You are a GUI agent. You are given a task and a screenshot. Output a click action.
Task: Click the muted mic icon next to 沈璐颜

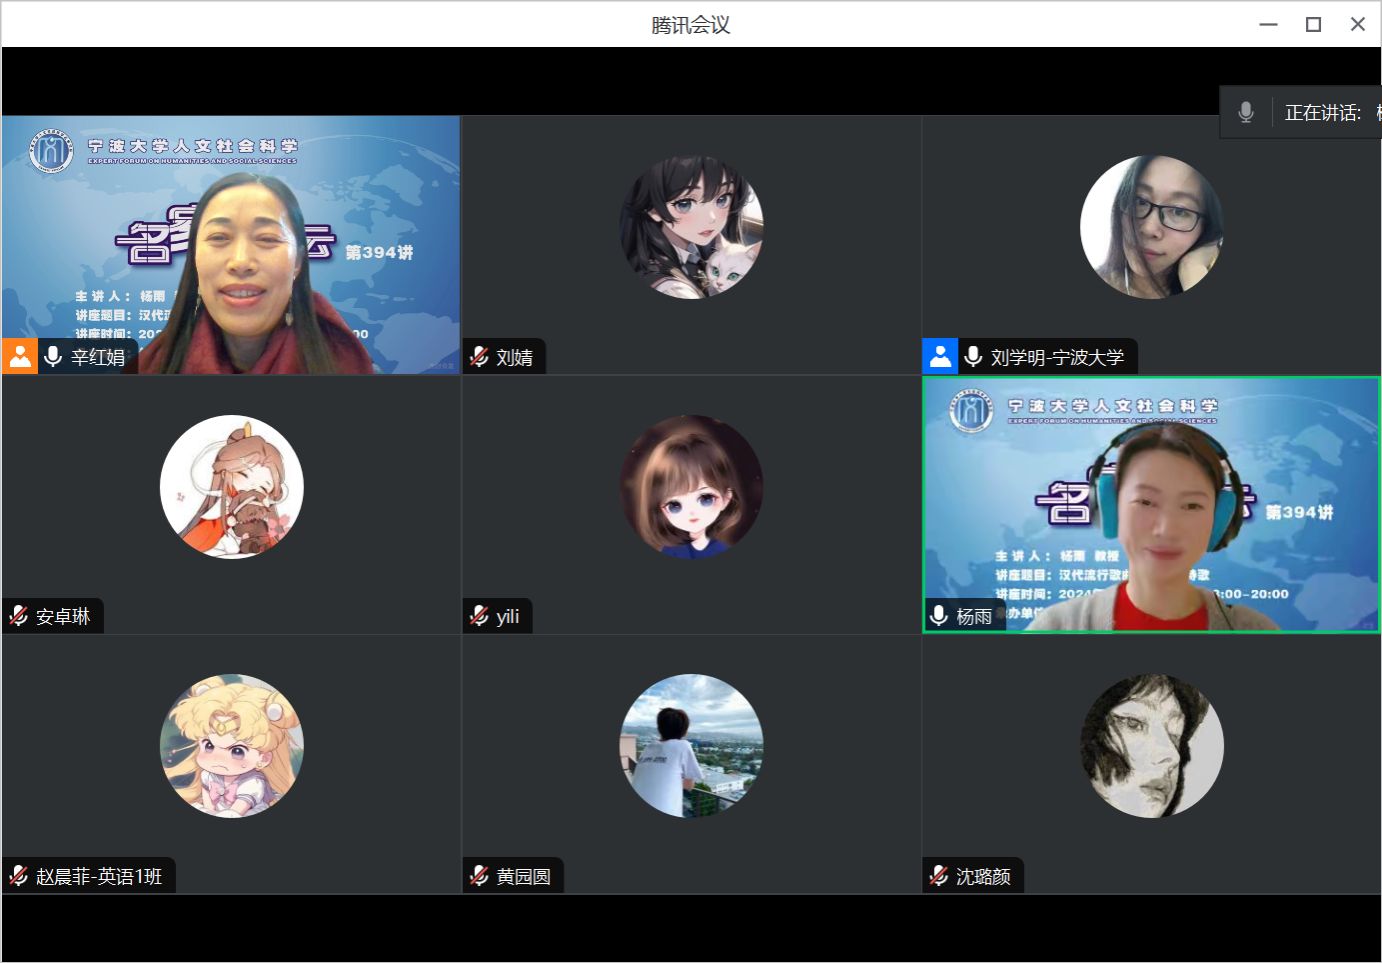pyautogui.click(x=939, y=876)
